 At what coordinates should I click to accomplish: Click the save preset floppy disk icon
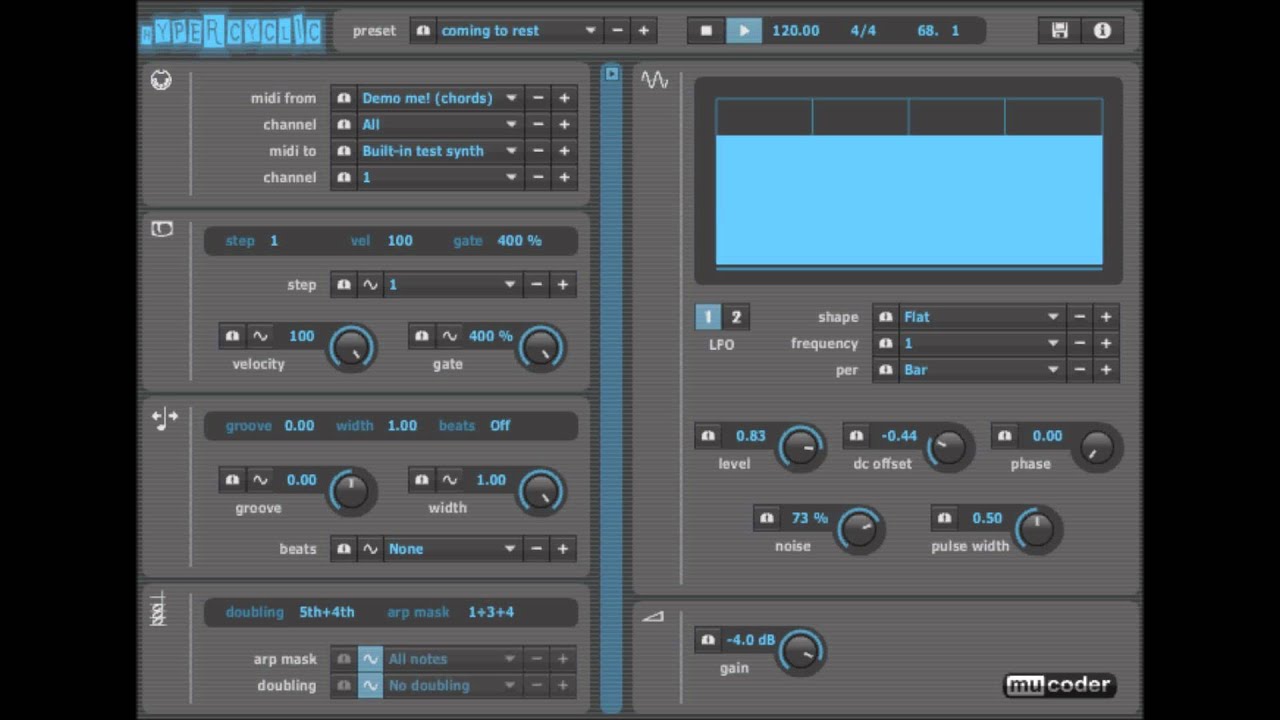pyautogui.click(x=1060, y=30)
